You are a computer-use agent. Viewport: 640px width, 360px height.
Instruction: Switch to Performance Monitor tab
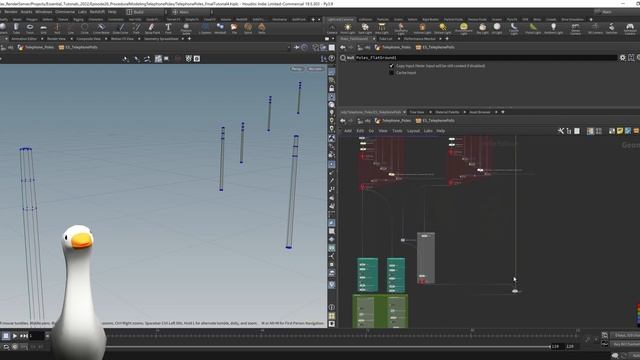point(420,39)
